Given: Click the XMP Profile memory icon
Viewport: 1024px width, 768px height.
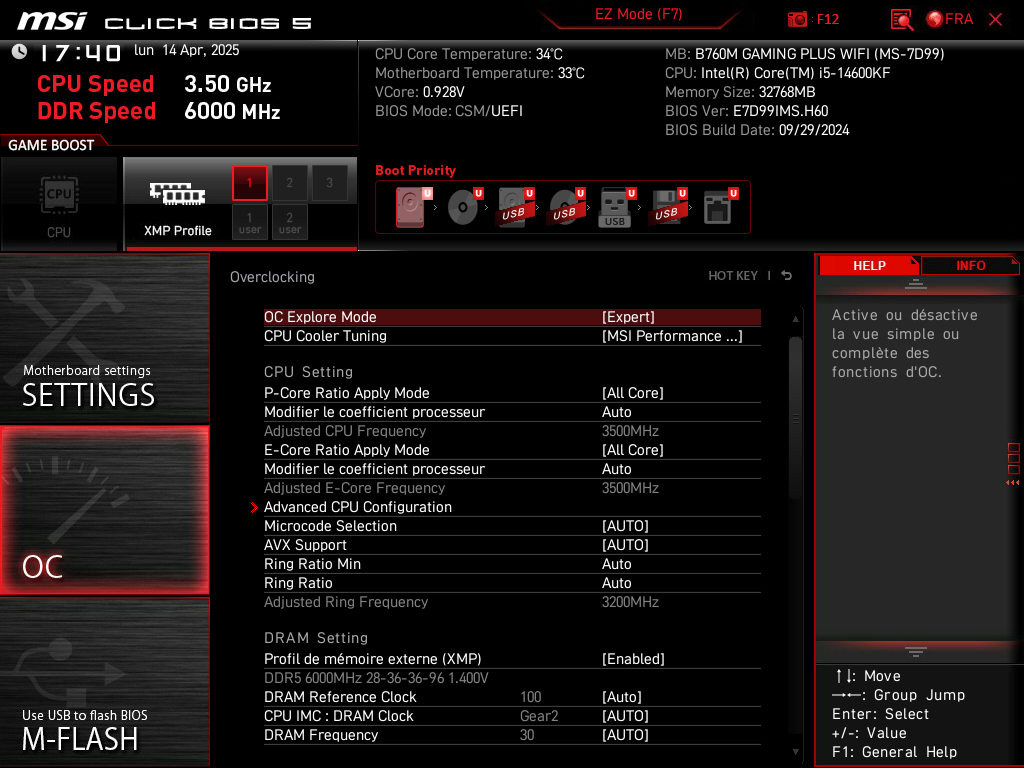Looking at the screenshot, I should (x=178, y=194).
